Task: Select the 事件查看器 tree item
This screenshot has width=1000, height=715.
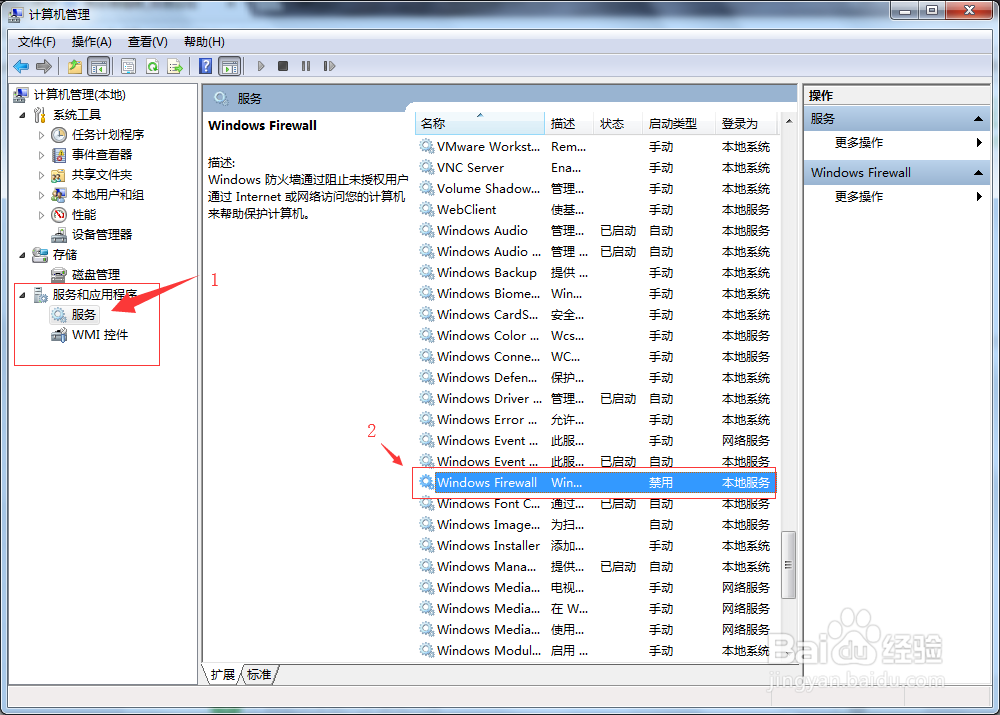Action: pos(102,154)
